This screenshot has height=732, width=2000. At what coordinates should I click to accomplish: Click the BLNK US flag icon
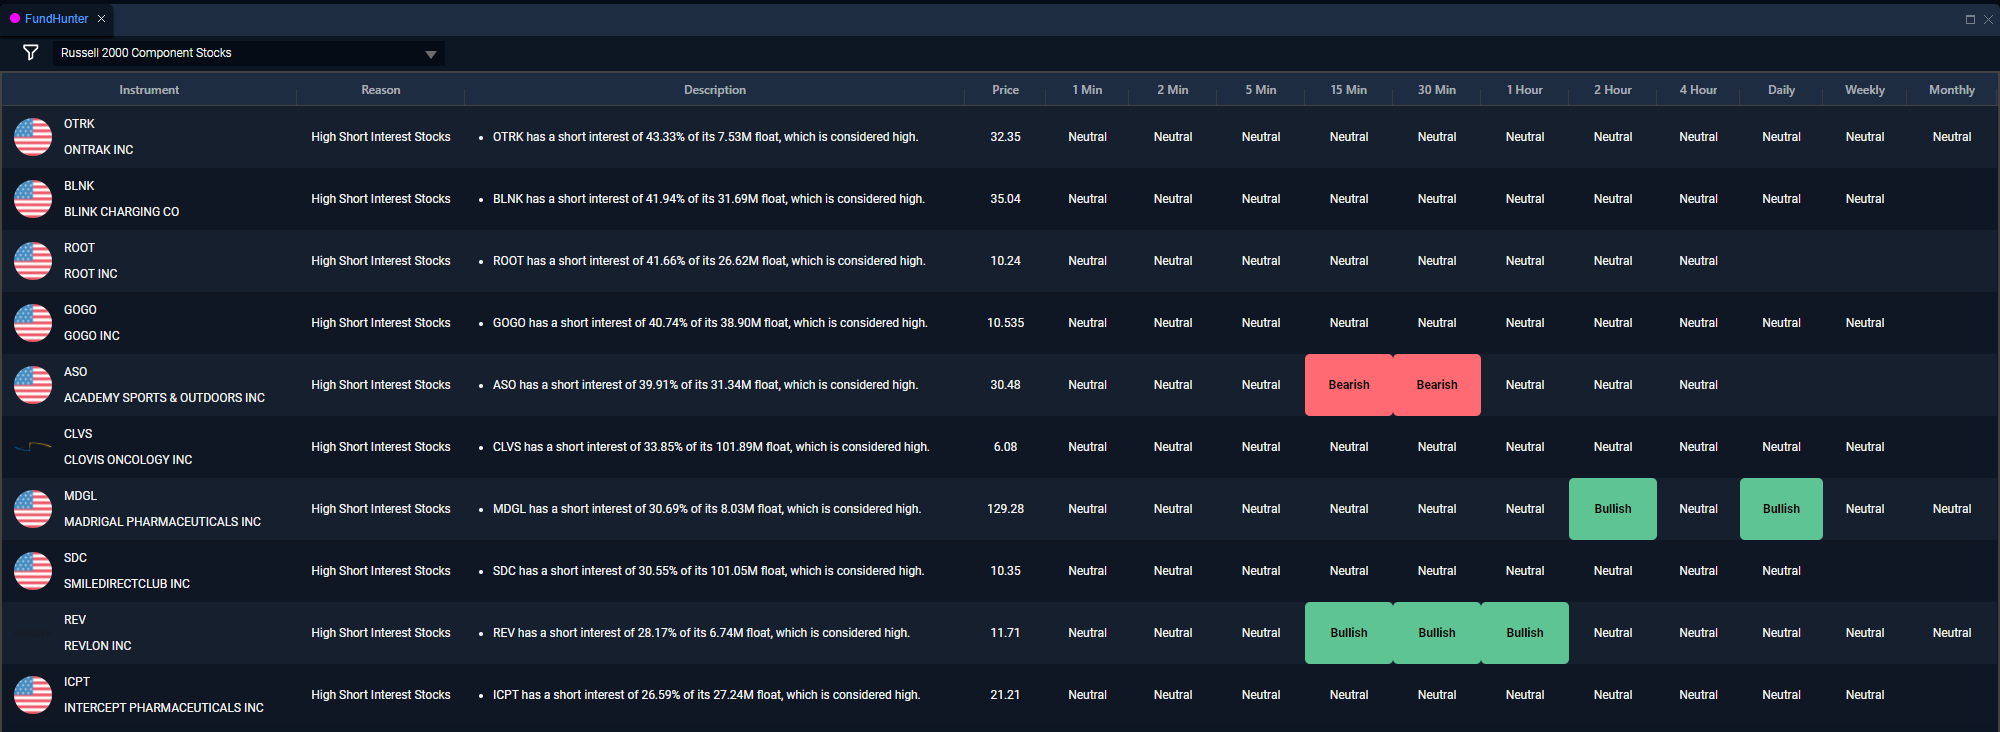(x=33, y=199)
